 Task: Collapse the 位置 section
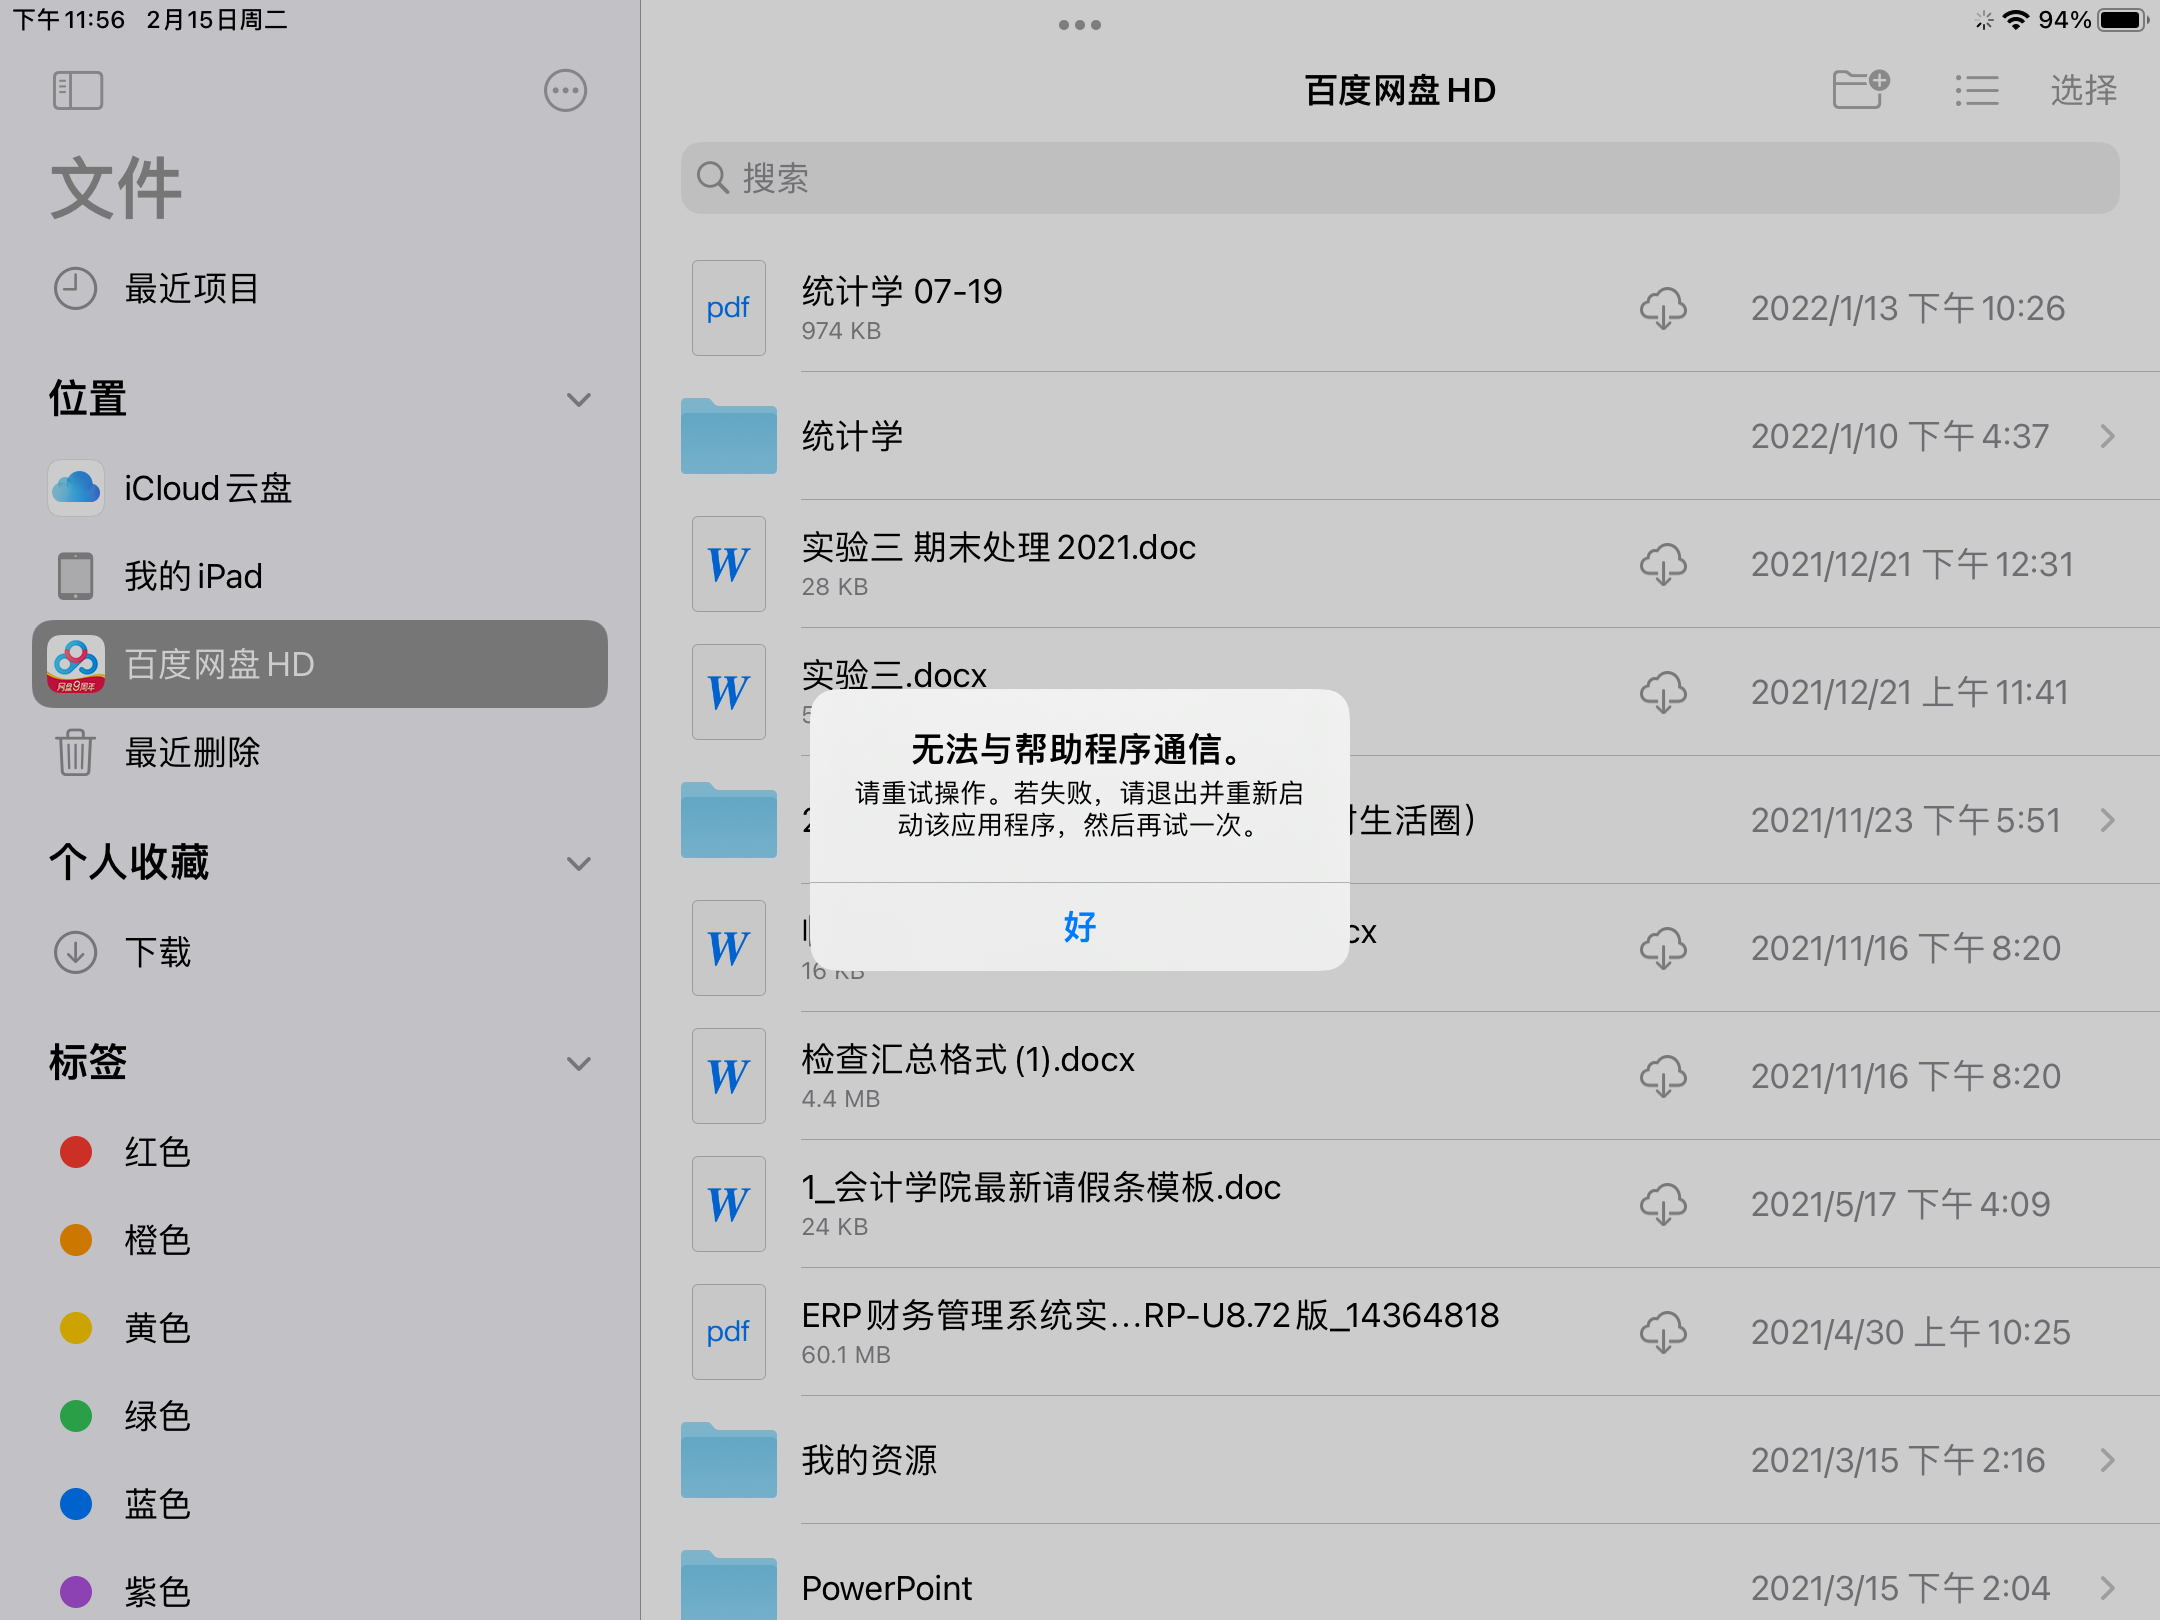click(578, 400)
